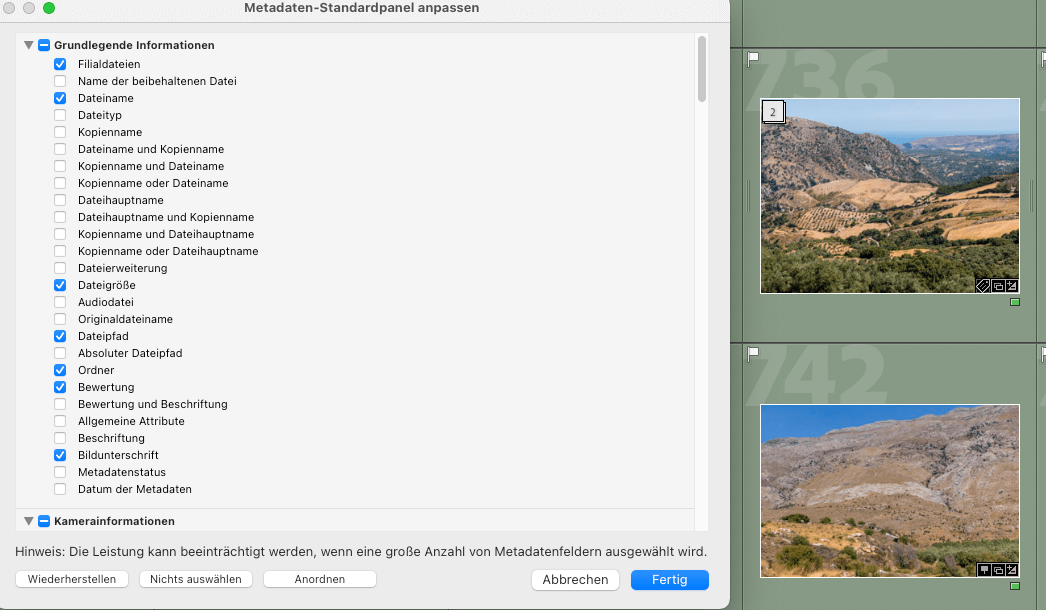Uncheck the Filialdateien checkbox
Screen dimensions: 1046x610
[60, 64]
